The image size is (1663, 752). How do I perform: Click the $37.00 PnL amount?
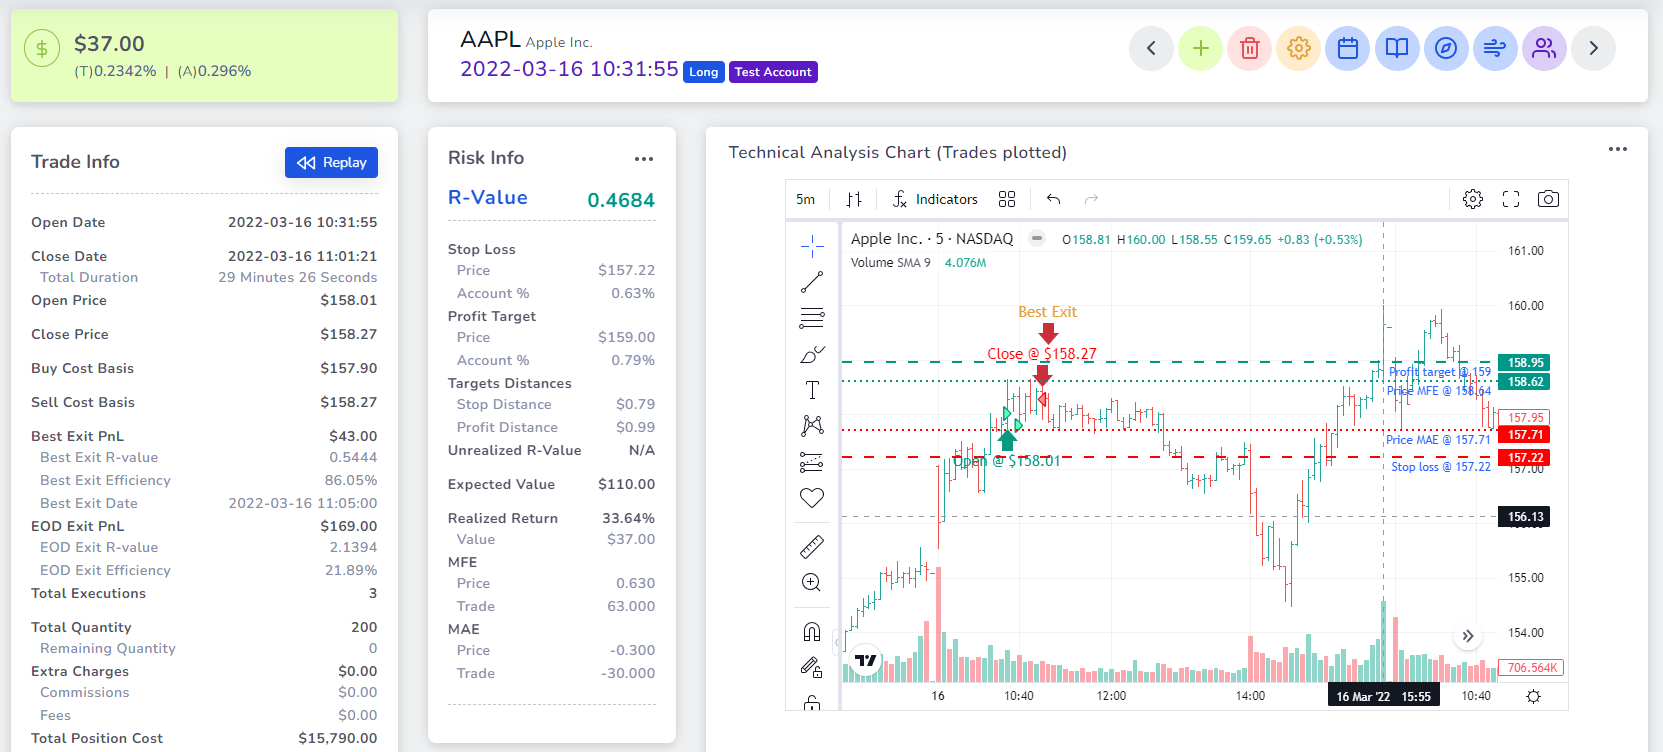pyautogui.click(x=109, y=44)
